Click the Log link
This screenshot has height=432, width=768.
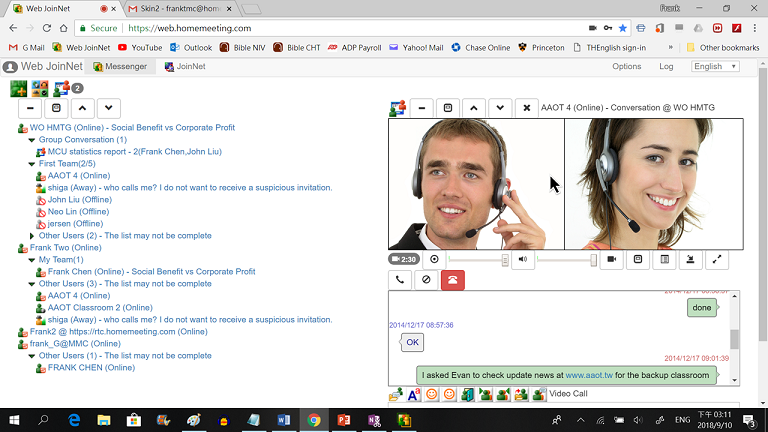click(666, 67)
